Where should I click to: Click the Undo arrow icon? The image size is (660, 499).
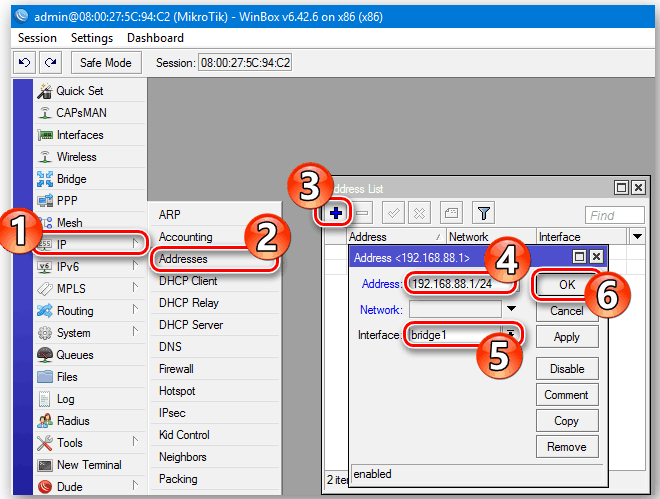point(24,63)
